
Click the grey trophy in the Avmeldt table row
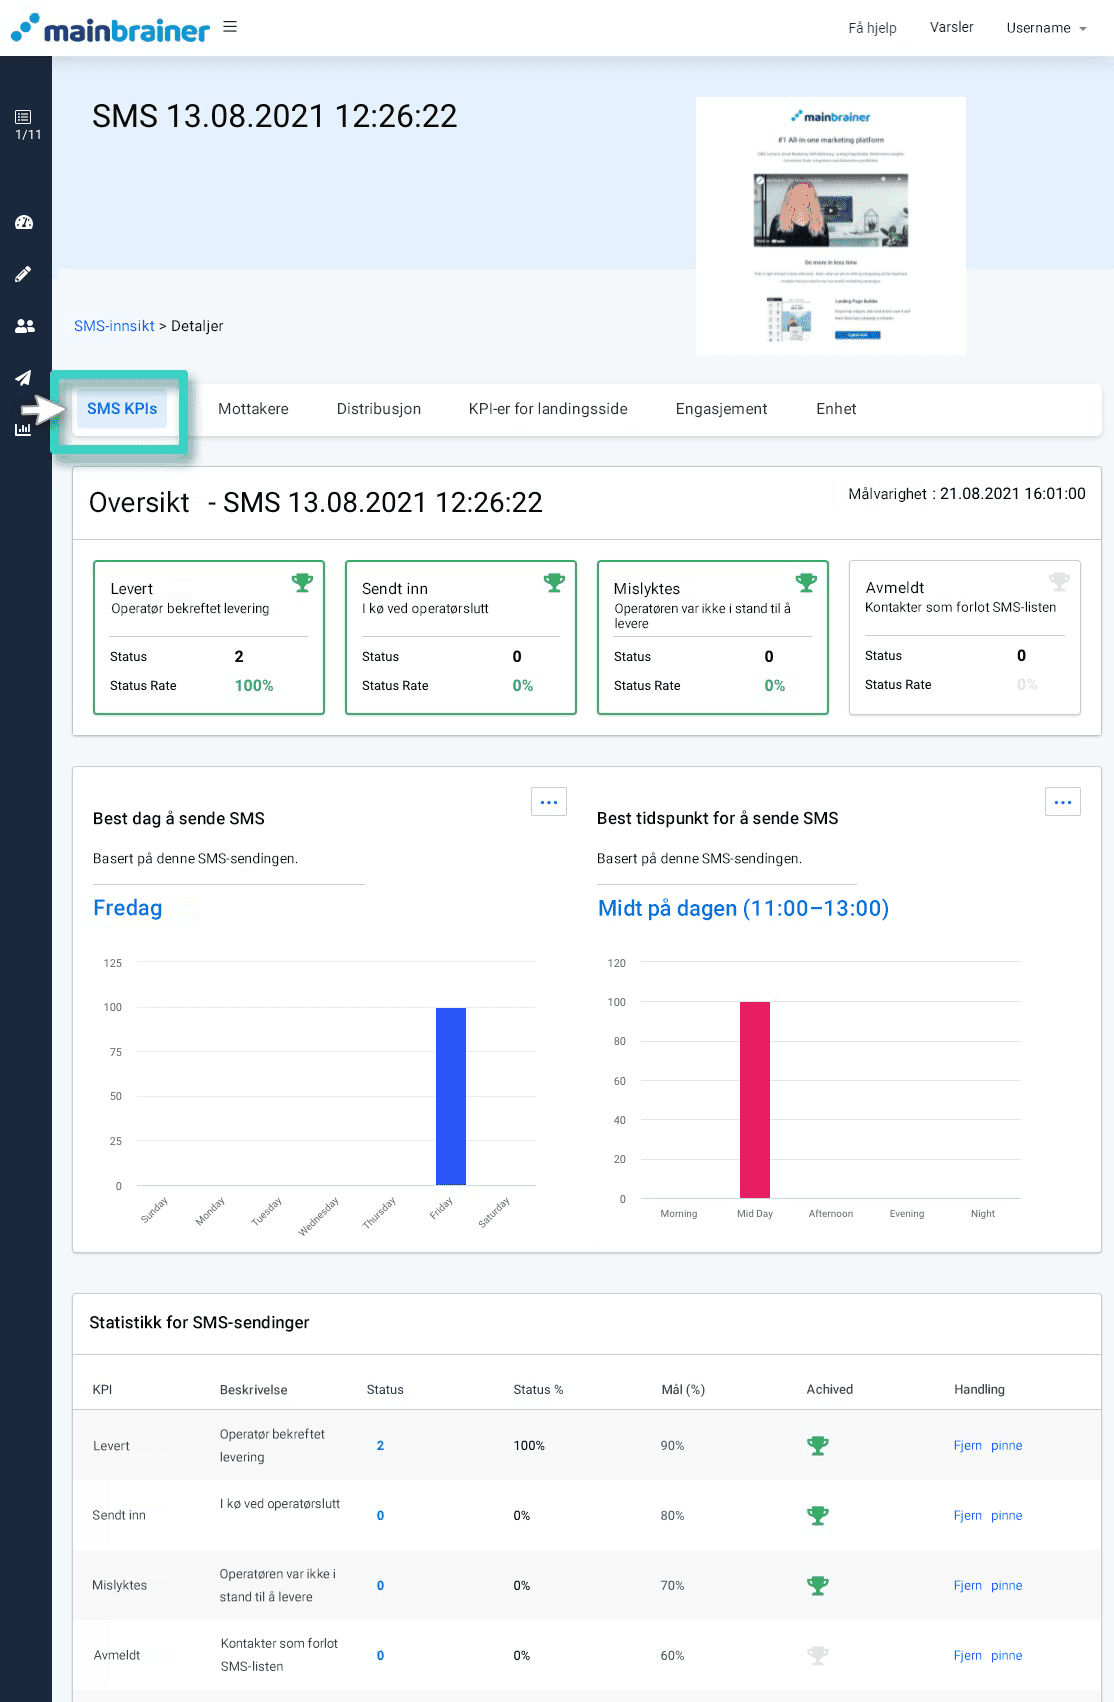pos(818,1655)
